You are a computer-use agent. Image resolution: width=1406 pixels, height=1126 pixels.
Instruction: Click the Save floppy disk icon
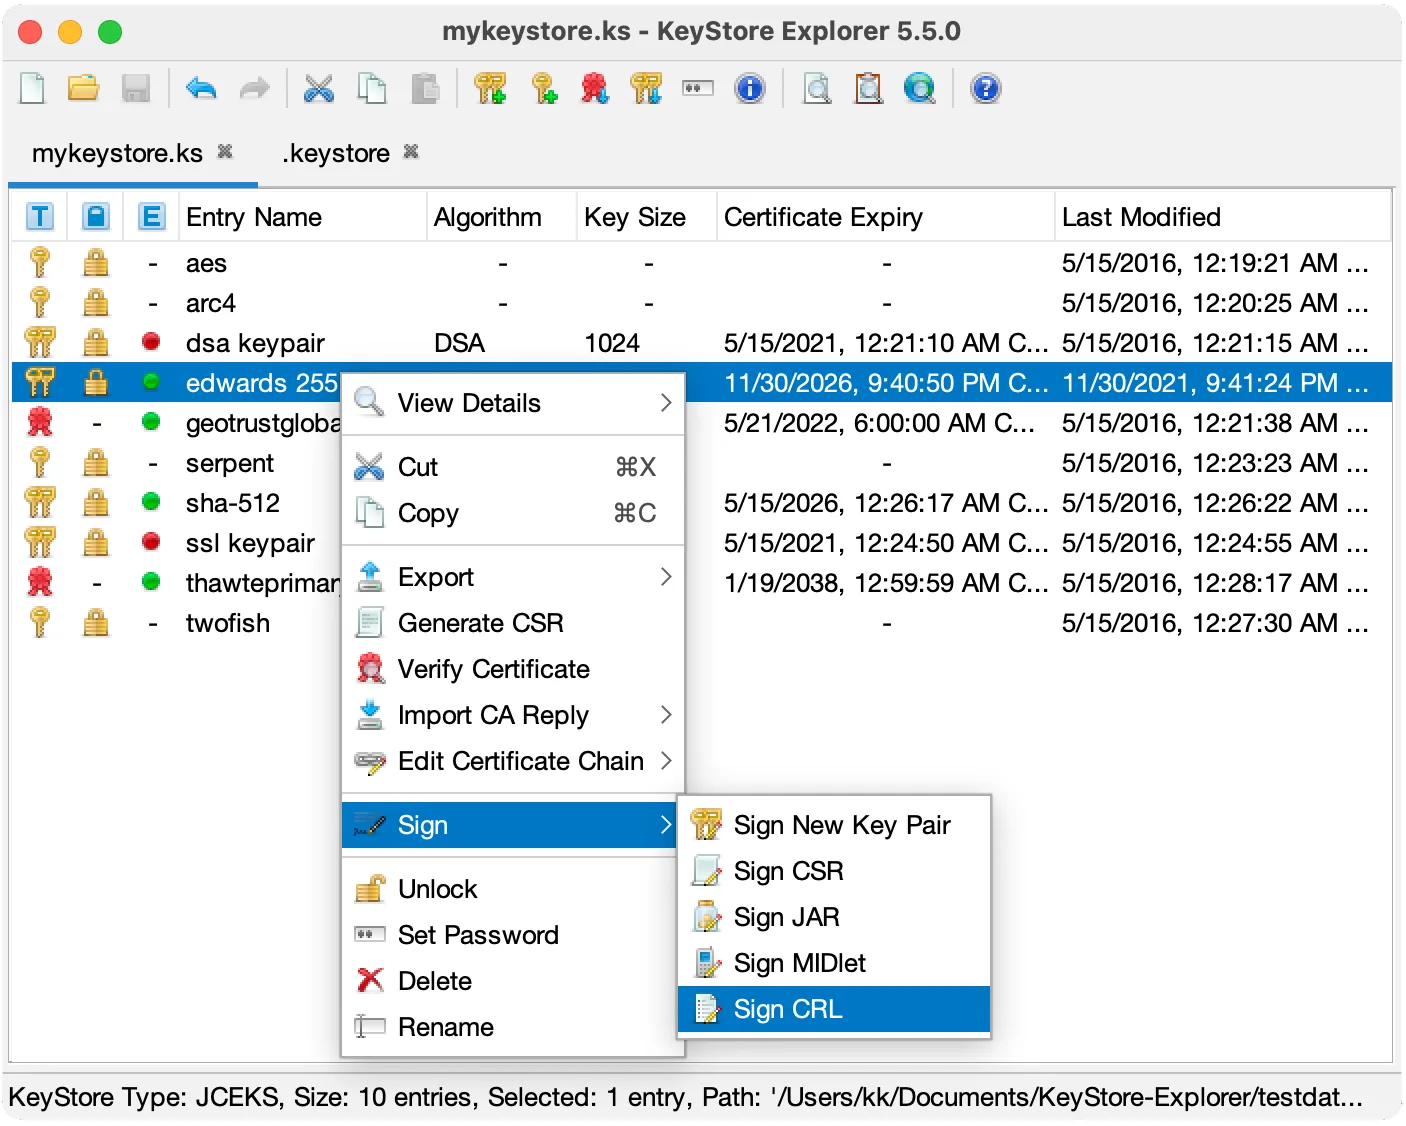click(x=136, y=89)
